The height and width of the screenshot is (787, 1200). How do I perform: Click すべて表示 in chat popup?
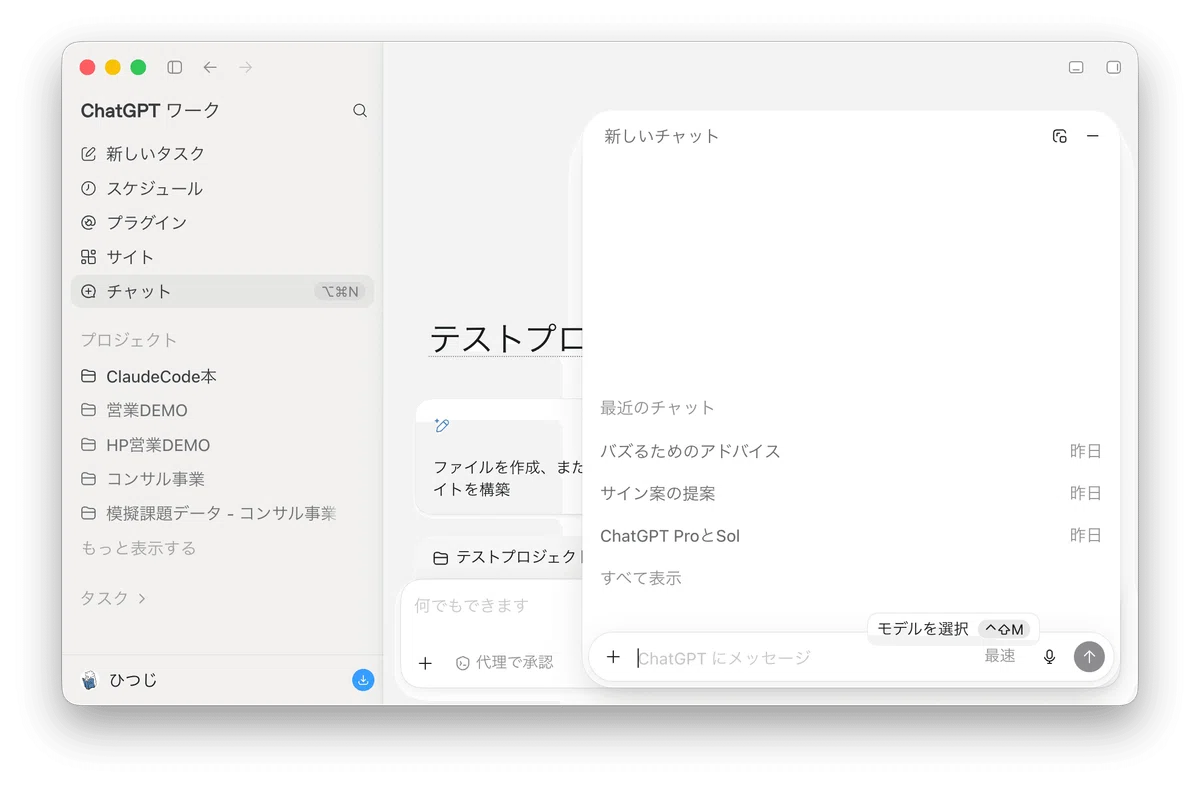(641, 578)
